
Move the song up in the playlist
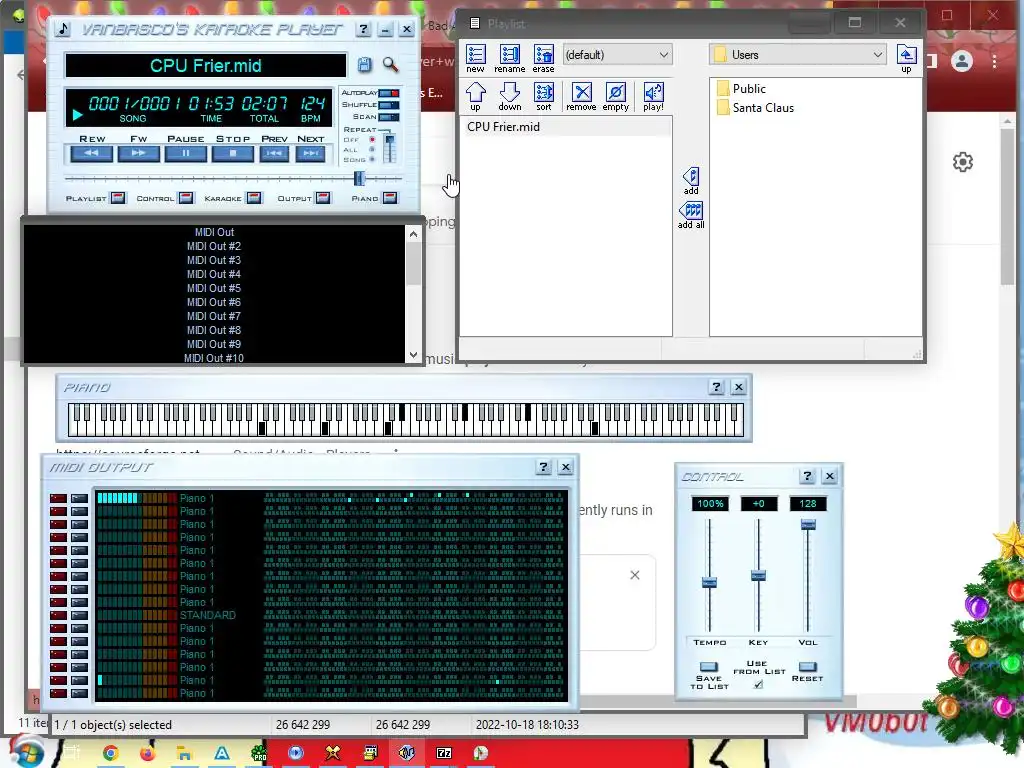click(x=475, y=97)
